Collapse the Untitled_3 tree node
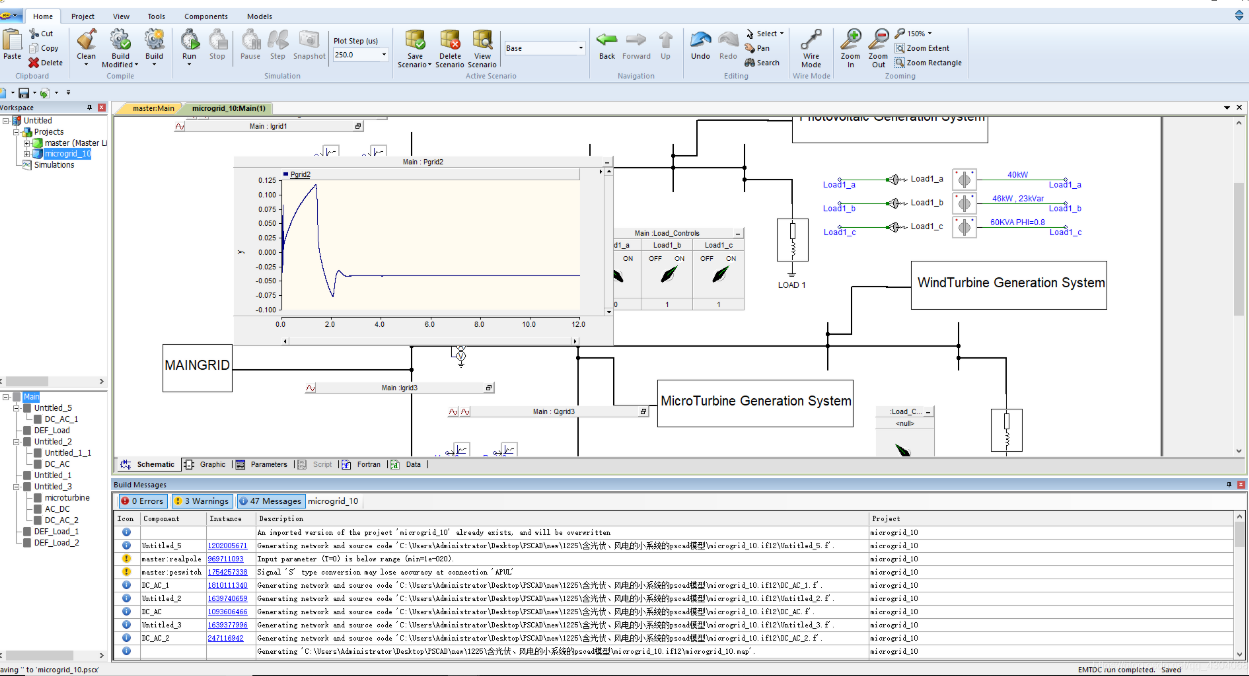The image size is (1249, 676). (x=16, y=486)
